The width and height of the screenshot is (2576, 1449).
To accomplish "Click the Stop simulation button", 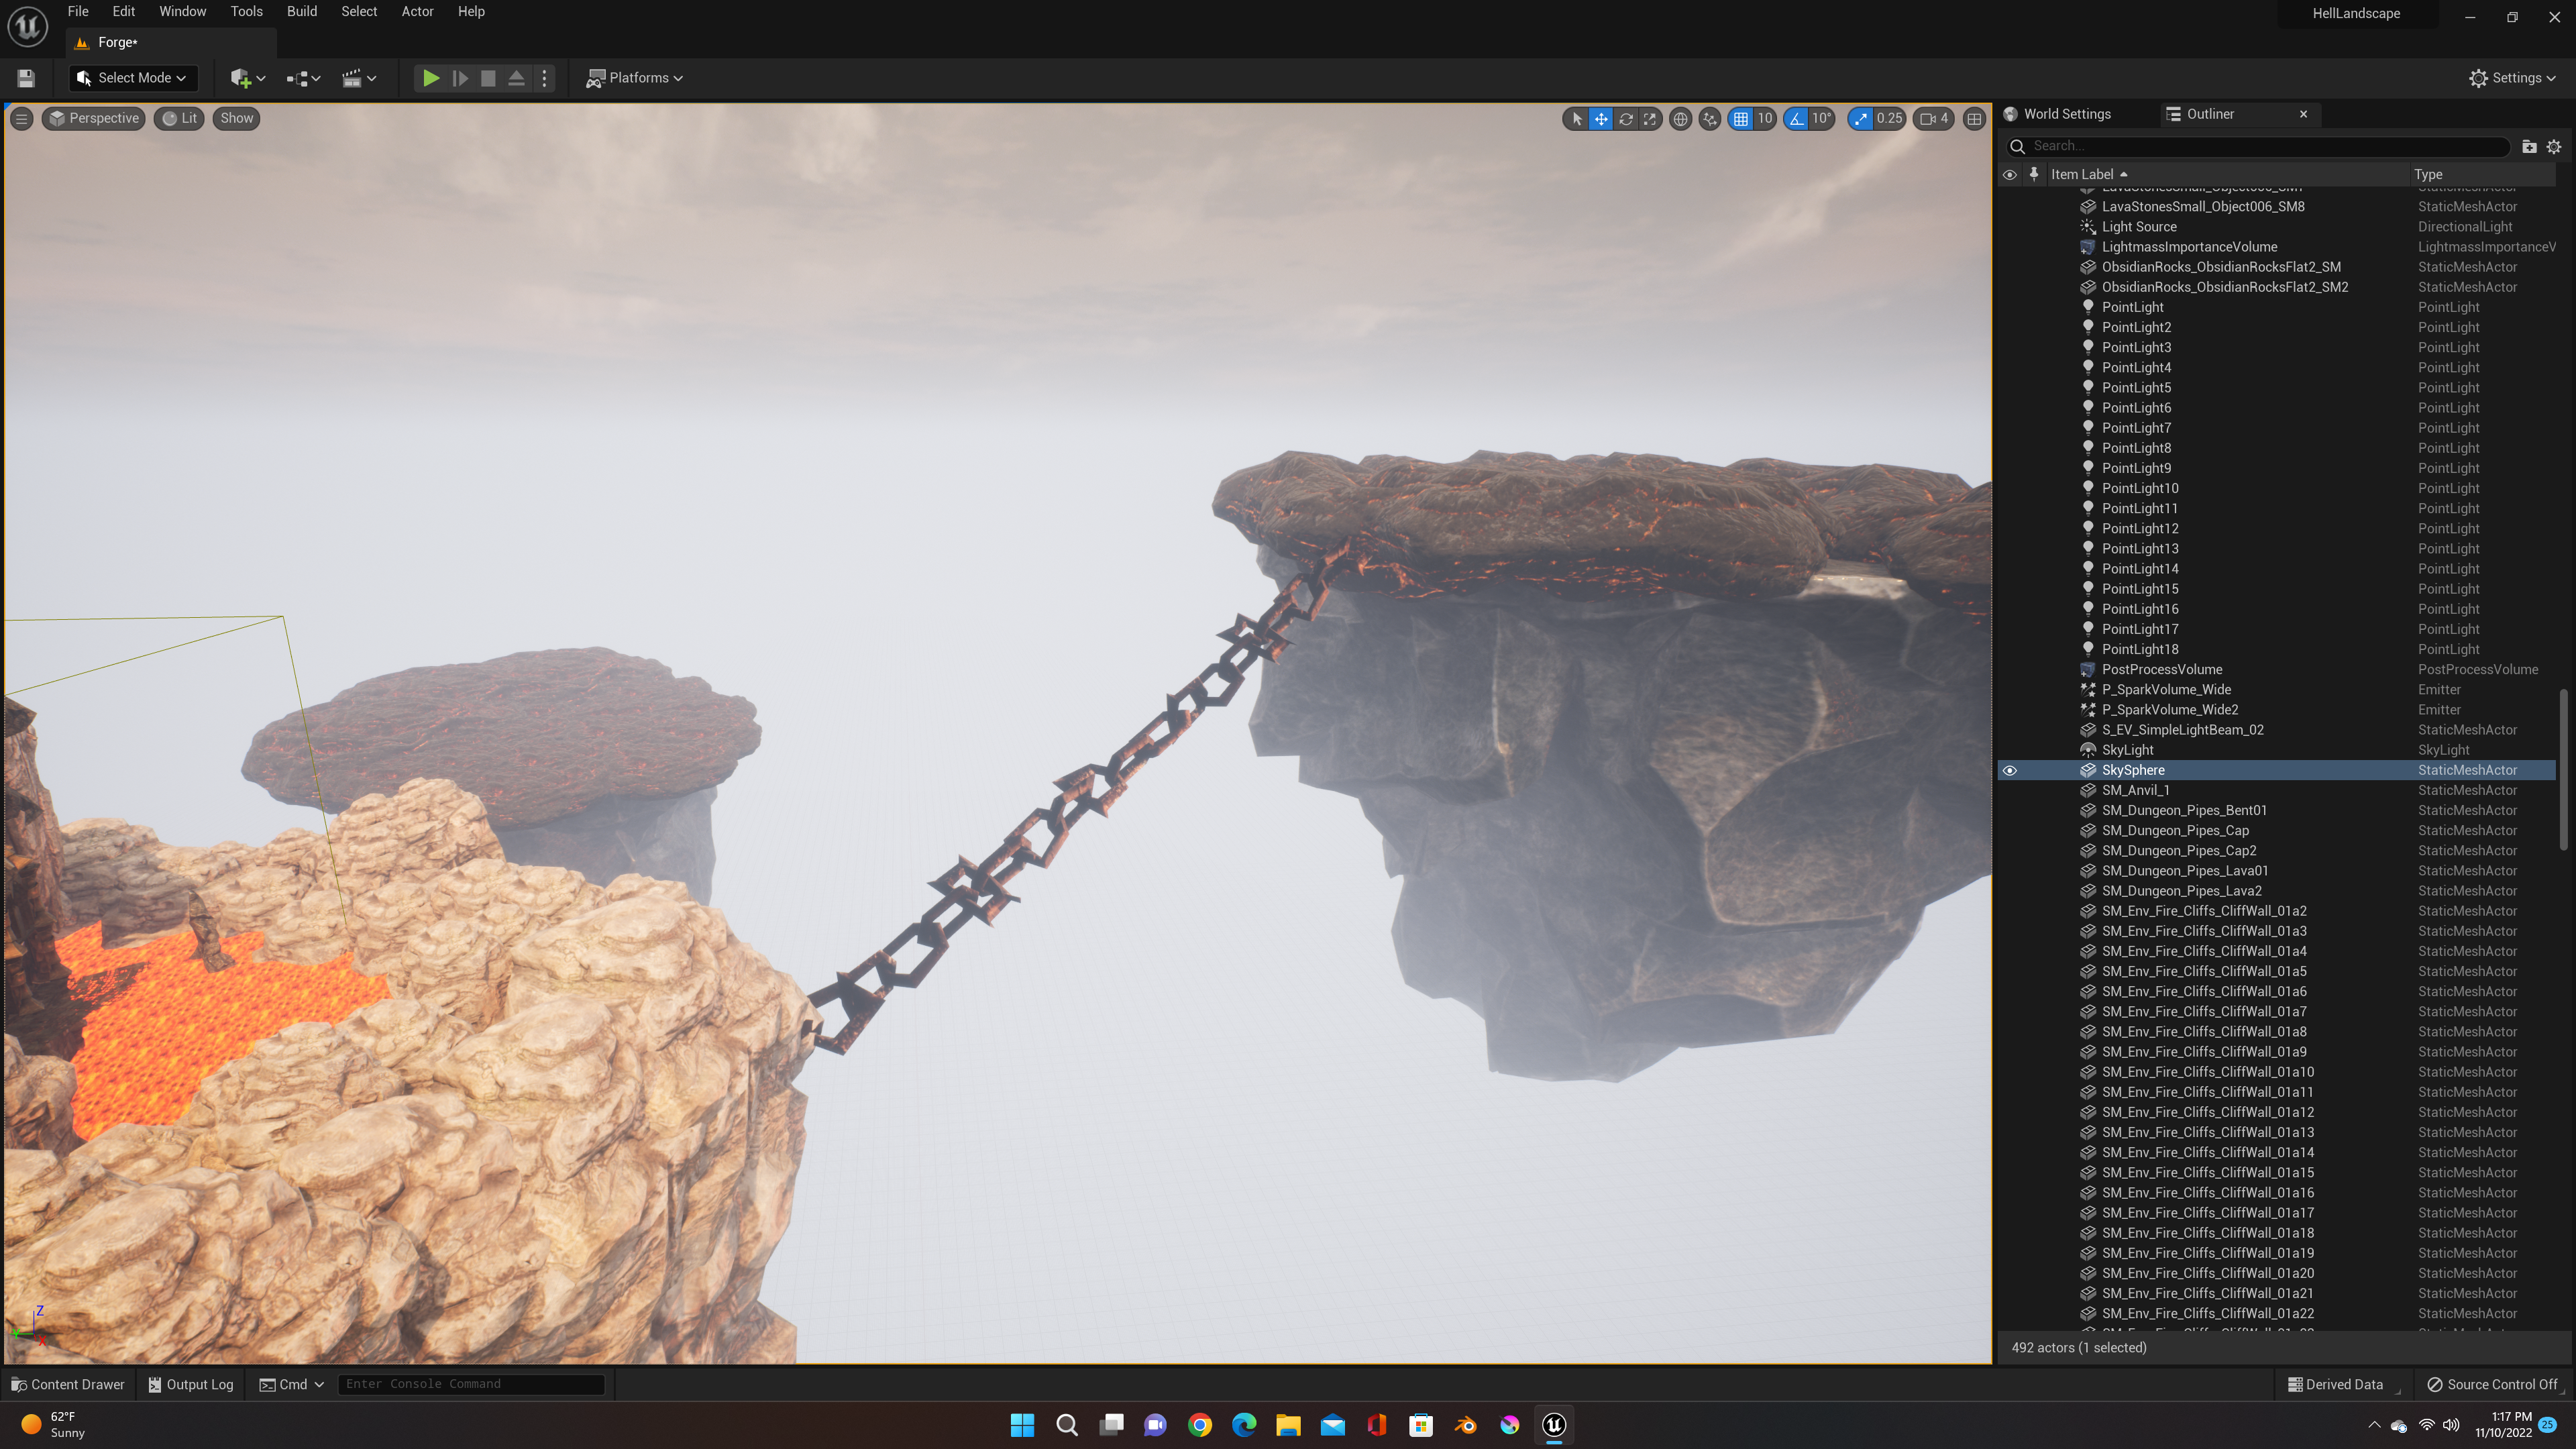I will (488, 78).
